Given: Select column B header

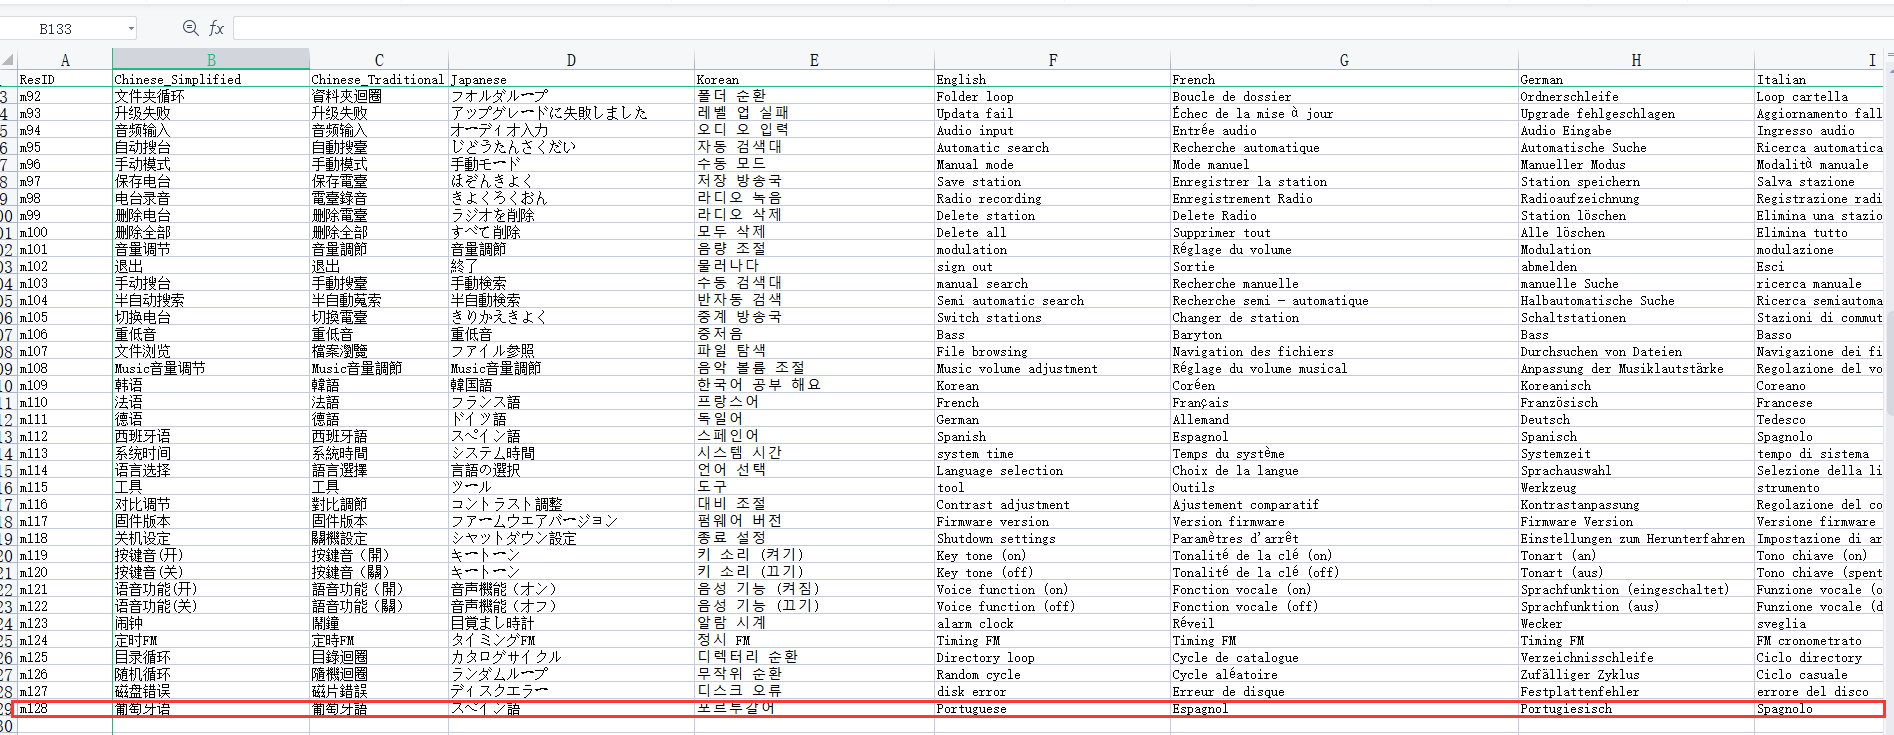Looking at the screenshot, I should (x=211, y=60).
